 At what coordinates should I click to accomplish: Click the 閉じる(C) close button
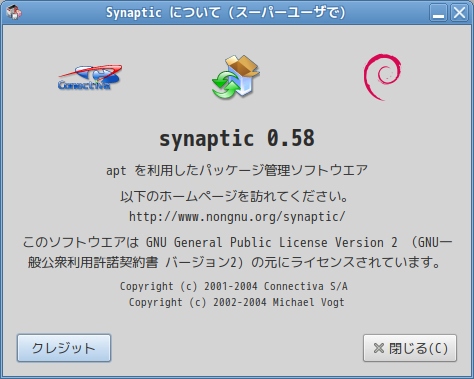(410, 348)
